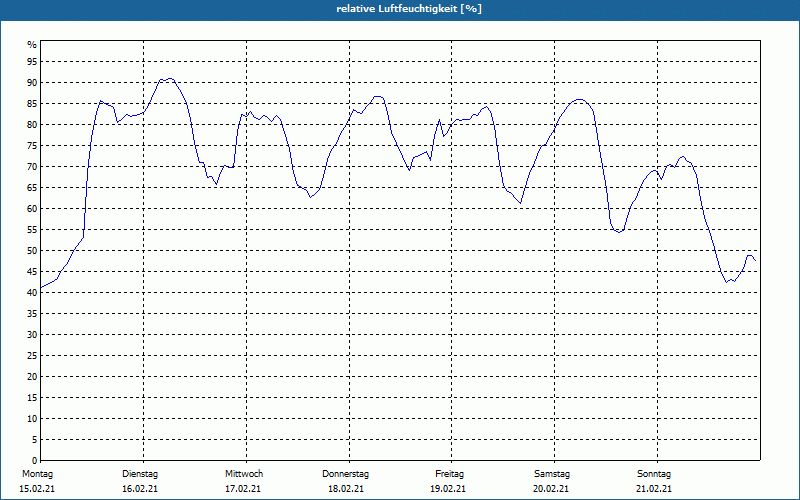Click the '%' unit label on y-axis
800x500 pixels.
(32, 45)
